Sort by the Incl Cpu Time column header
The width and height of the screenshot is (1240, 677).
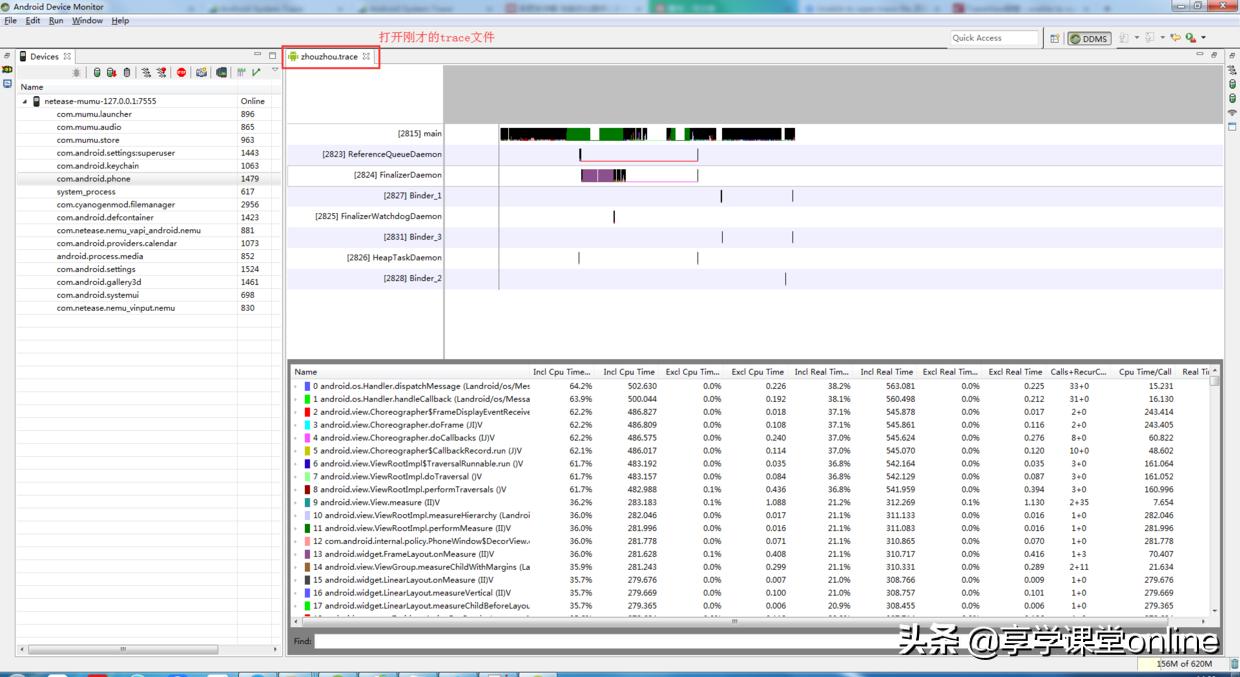pyautogui.click(x=628, y=372)
